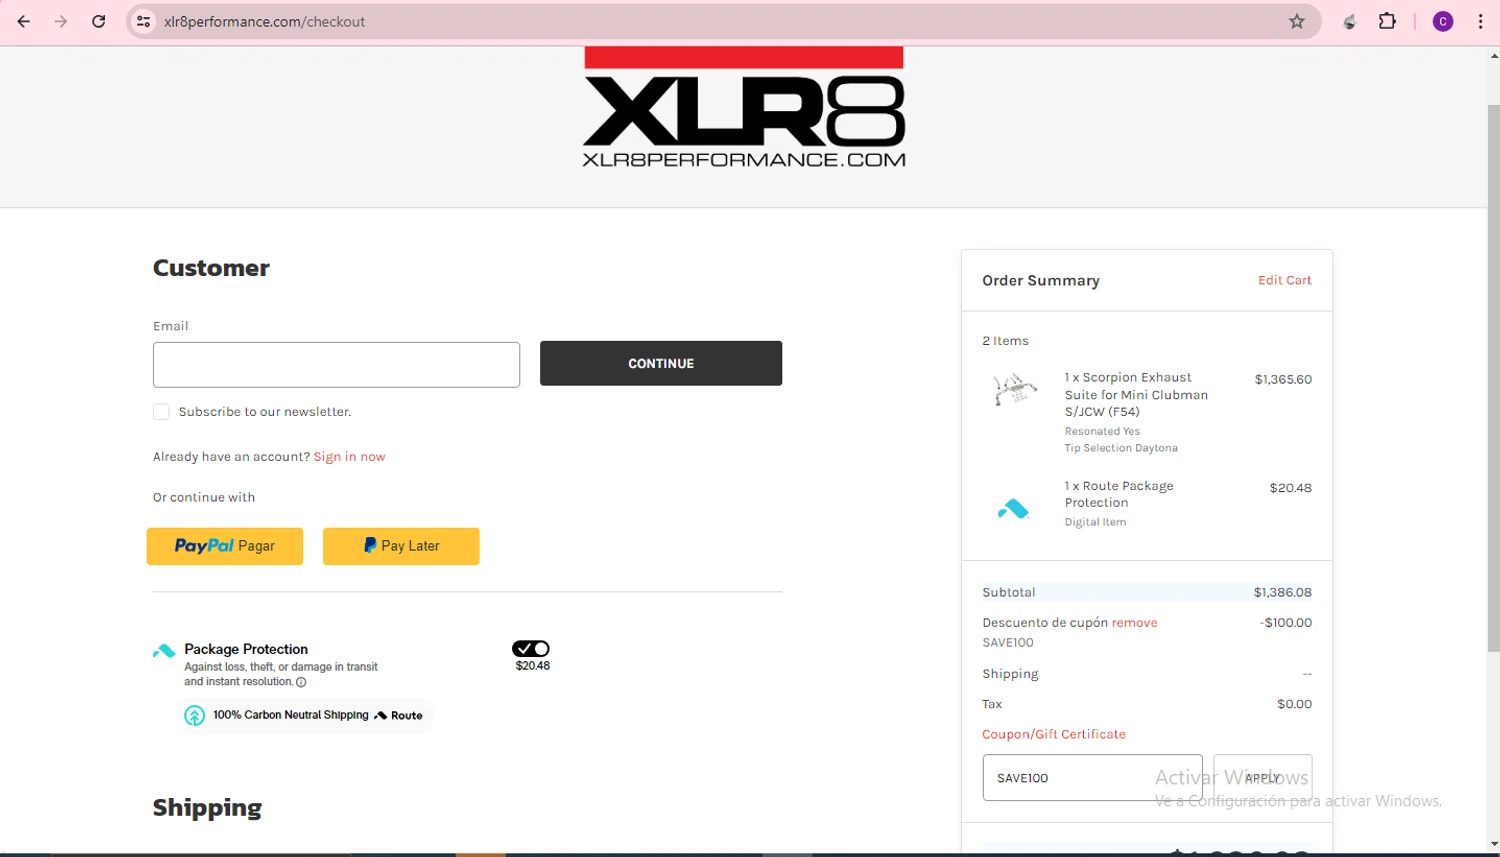Image resolution: width=1500 pixels, height=857 pixels.
Task: Click the coupon code field with SAVE100
Action: 1092,777
